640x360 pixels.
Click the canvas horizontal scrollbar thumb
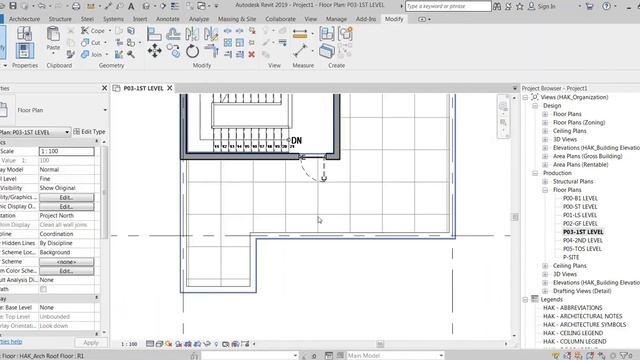(x=380, y=344)
